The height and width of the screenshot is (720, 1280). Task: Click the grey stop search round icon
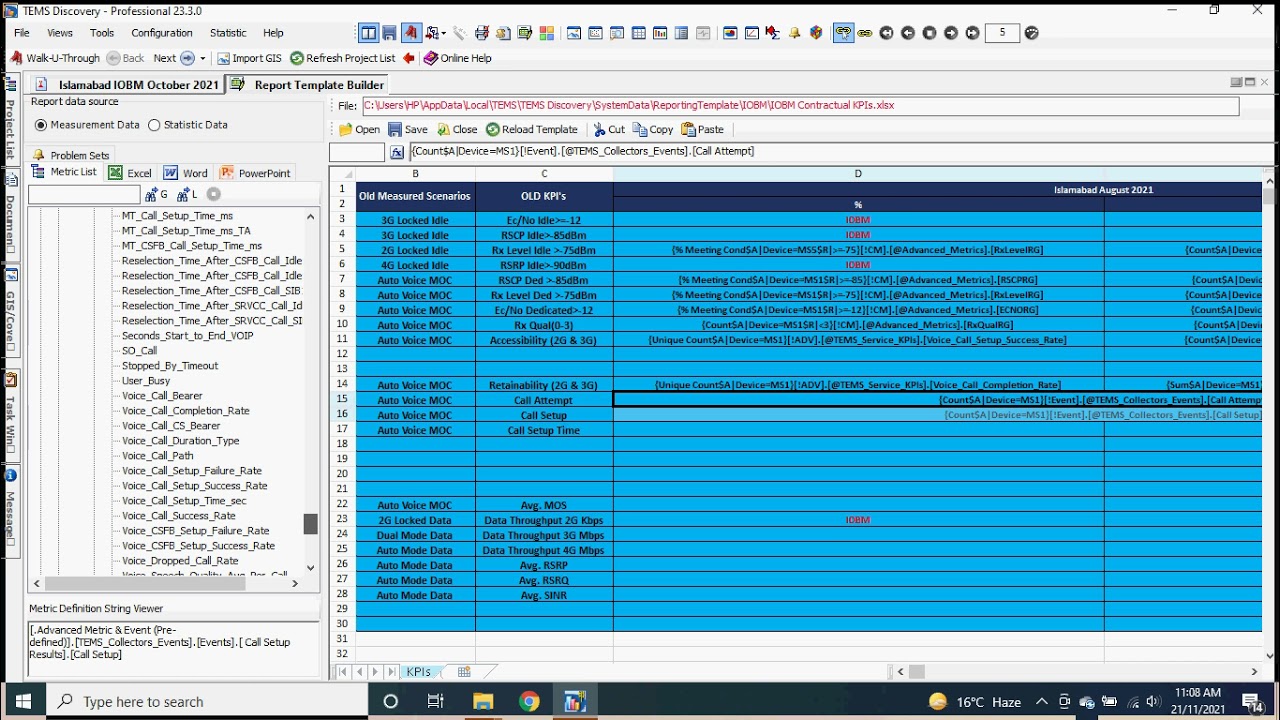point(213,194)
